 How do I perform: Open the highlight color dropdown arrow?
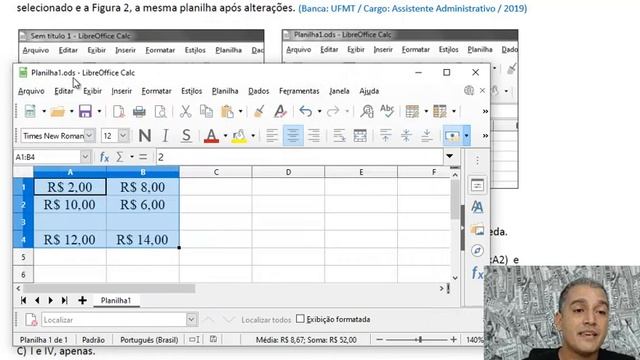253,136
